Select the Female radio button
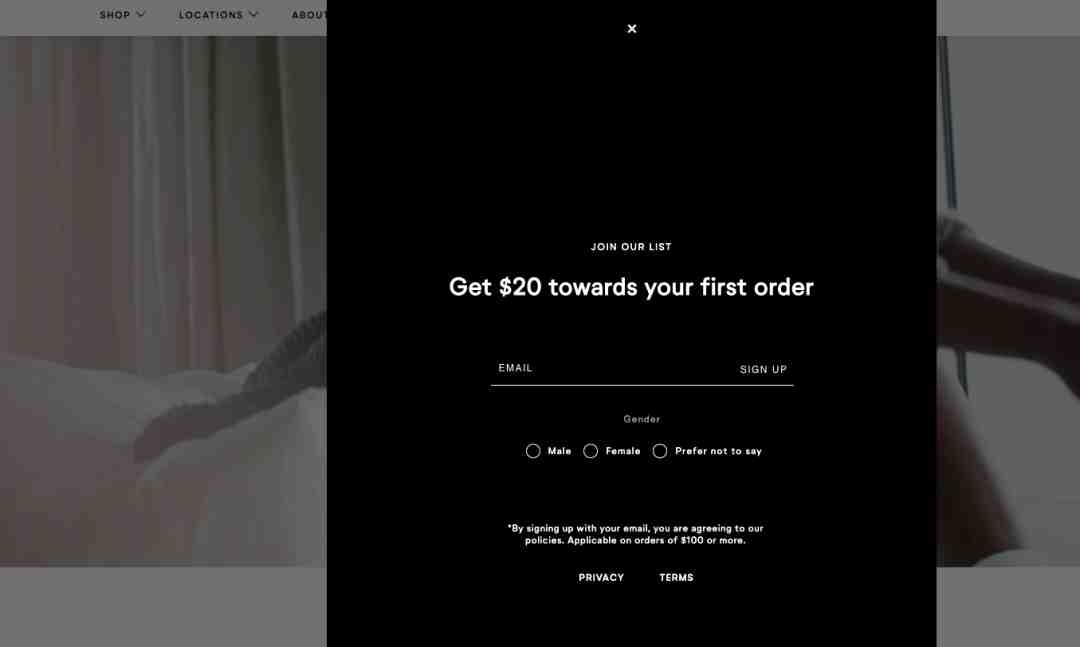Image resolution: width=1080 pixels, height=647 pixels. [x=590, y=451]
